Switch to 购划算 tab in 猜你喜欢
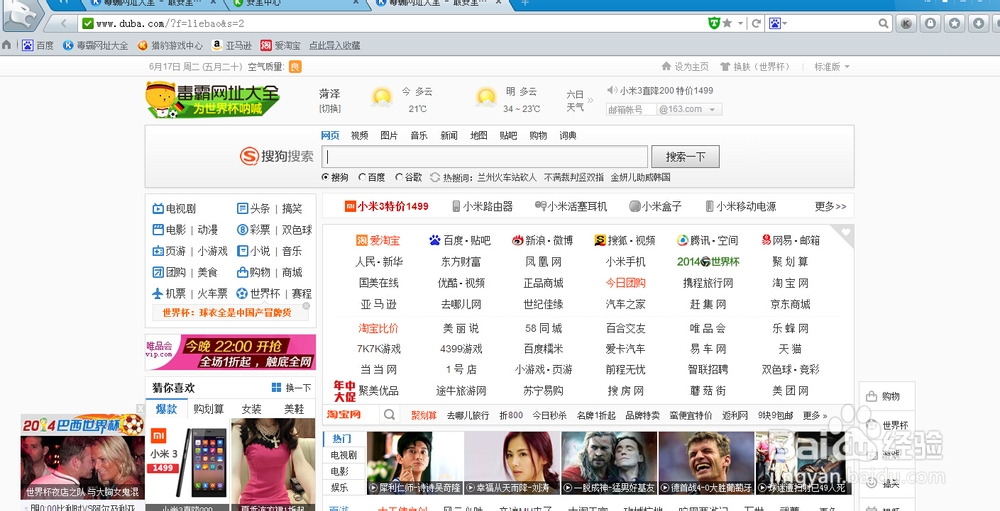The height and width of the screenshot is (511, 1000). click(x=209, y=409)
